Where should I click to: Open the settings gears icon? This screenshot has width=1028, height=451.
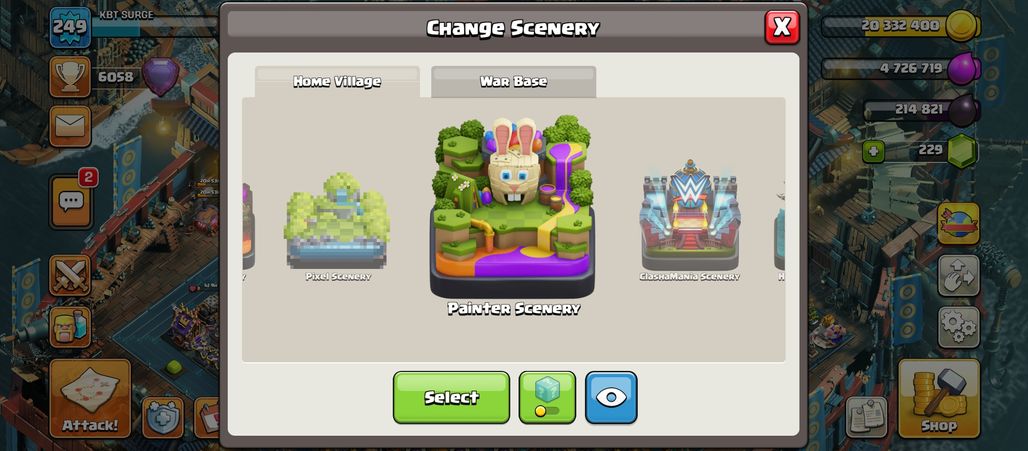pyautogui.click(x=959, y=327)
